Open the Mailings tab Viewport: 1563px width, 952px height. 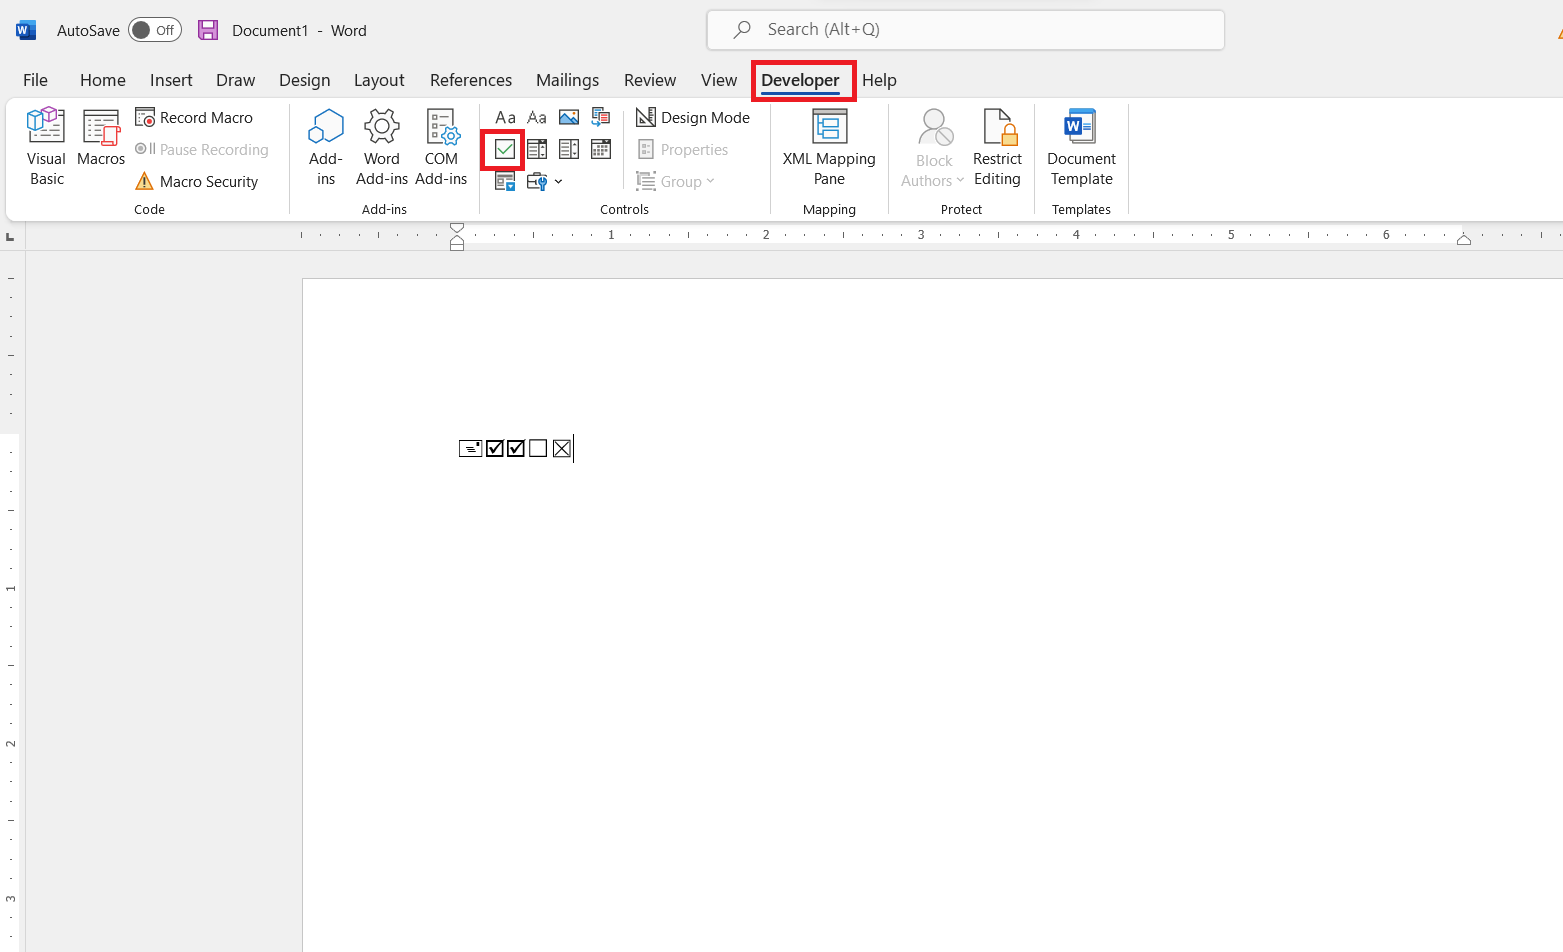click(568, 80)
